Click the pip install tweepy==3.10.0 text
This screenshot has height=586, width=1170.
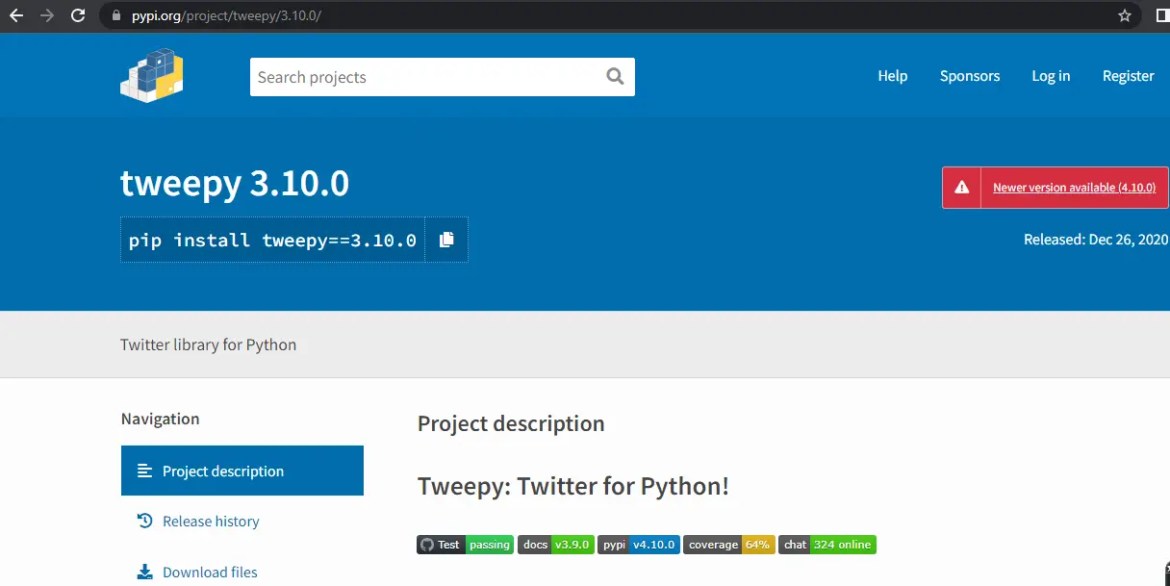272,240
